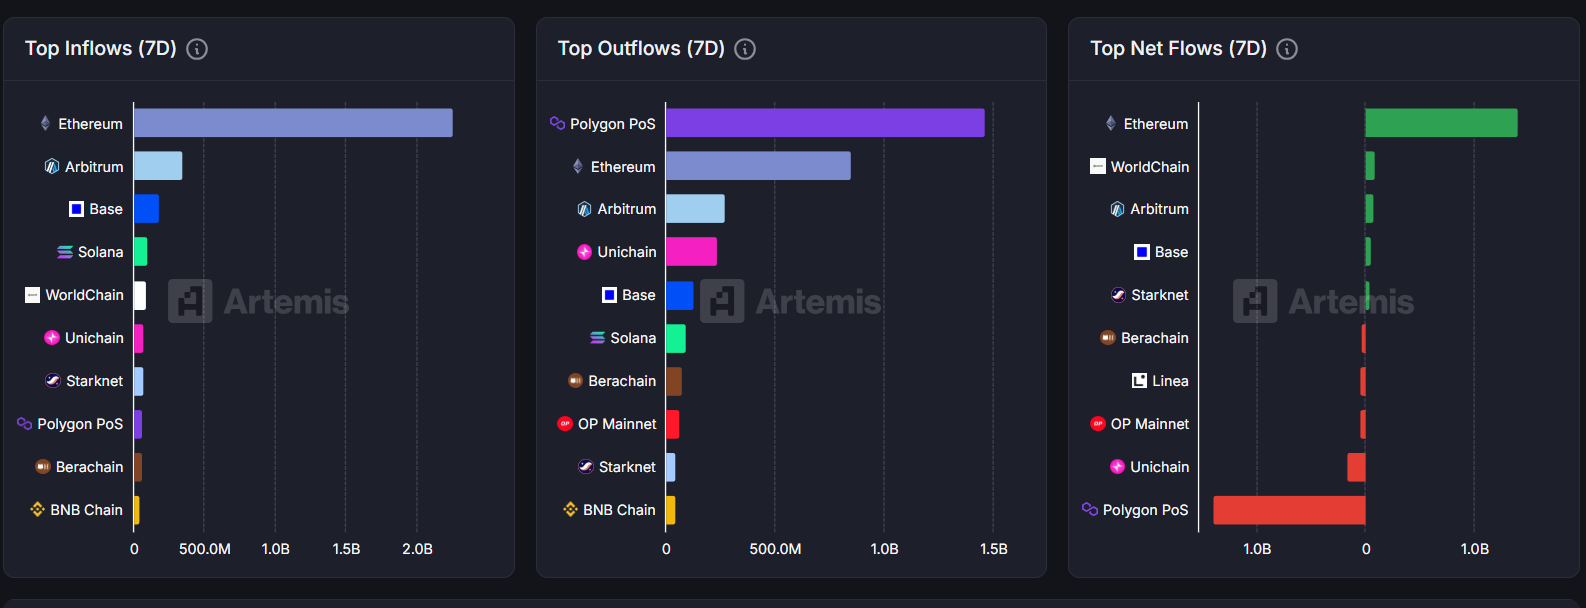The image size is (1586, 608).
Task: Click the info icon beside Top Inflows (7D)
Action: tap(197, 49)
